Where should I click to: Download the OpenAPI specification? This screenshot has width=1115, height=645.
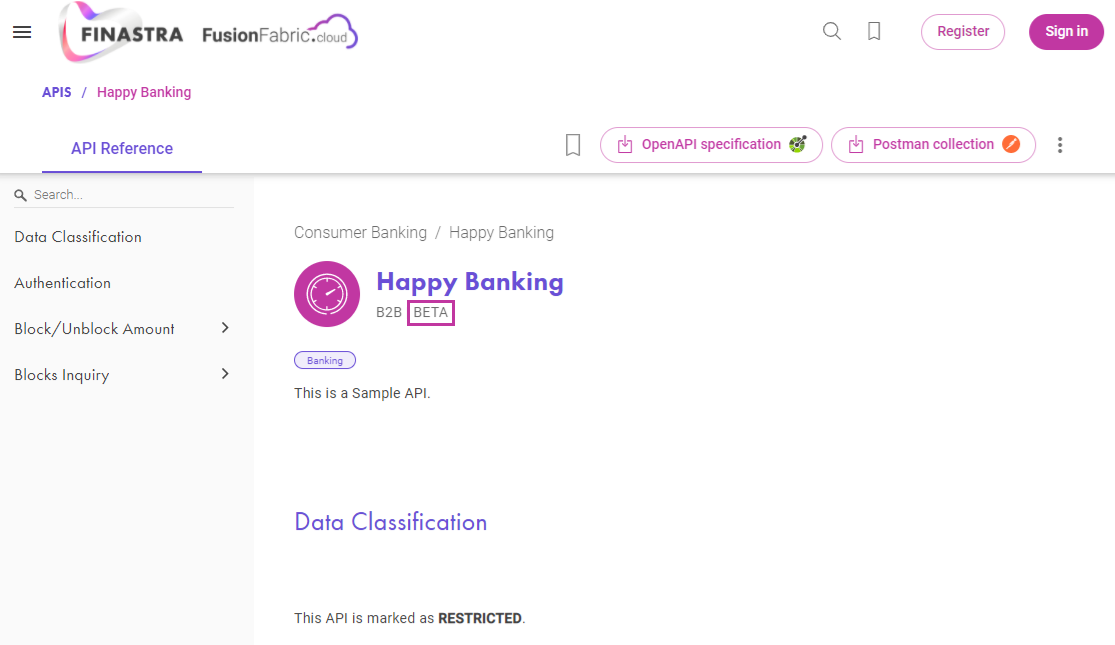click(x=711, y=145)
